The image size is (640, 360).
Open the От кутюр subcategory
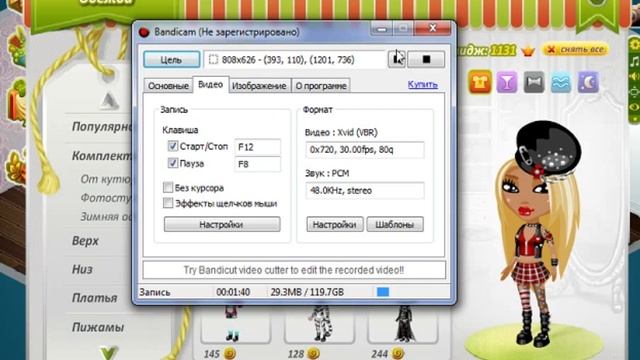[105, 179]
